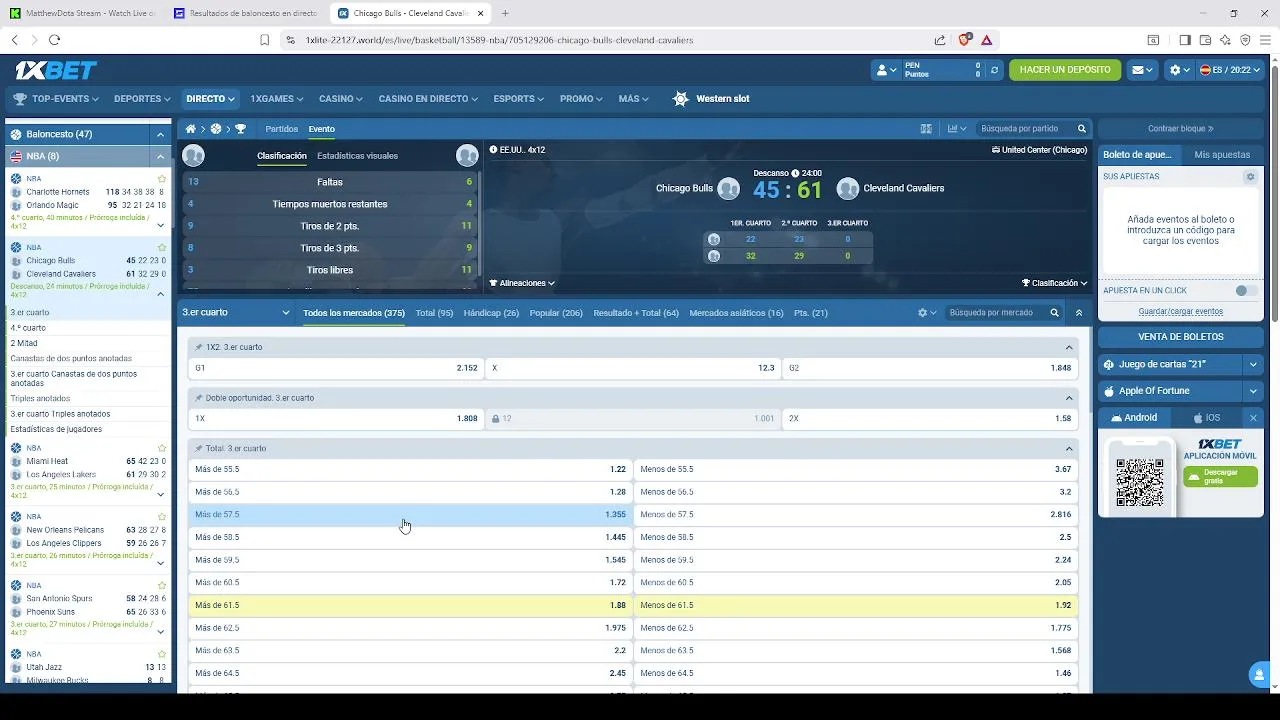Favorite the San Antonio Spurs game star
The height and width of the screenshot is (720, 1280).
pyautogui.click(x=162, y=585)
